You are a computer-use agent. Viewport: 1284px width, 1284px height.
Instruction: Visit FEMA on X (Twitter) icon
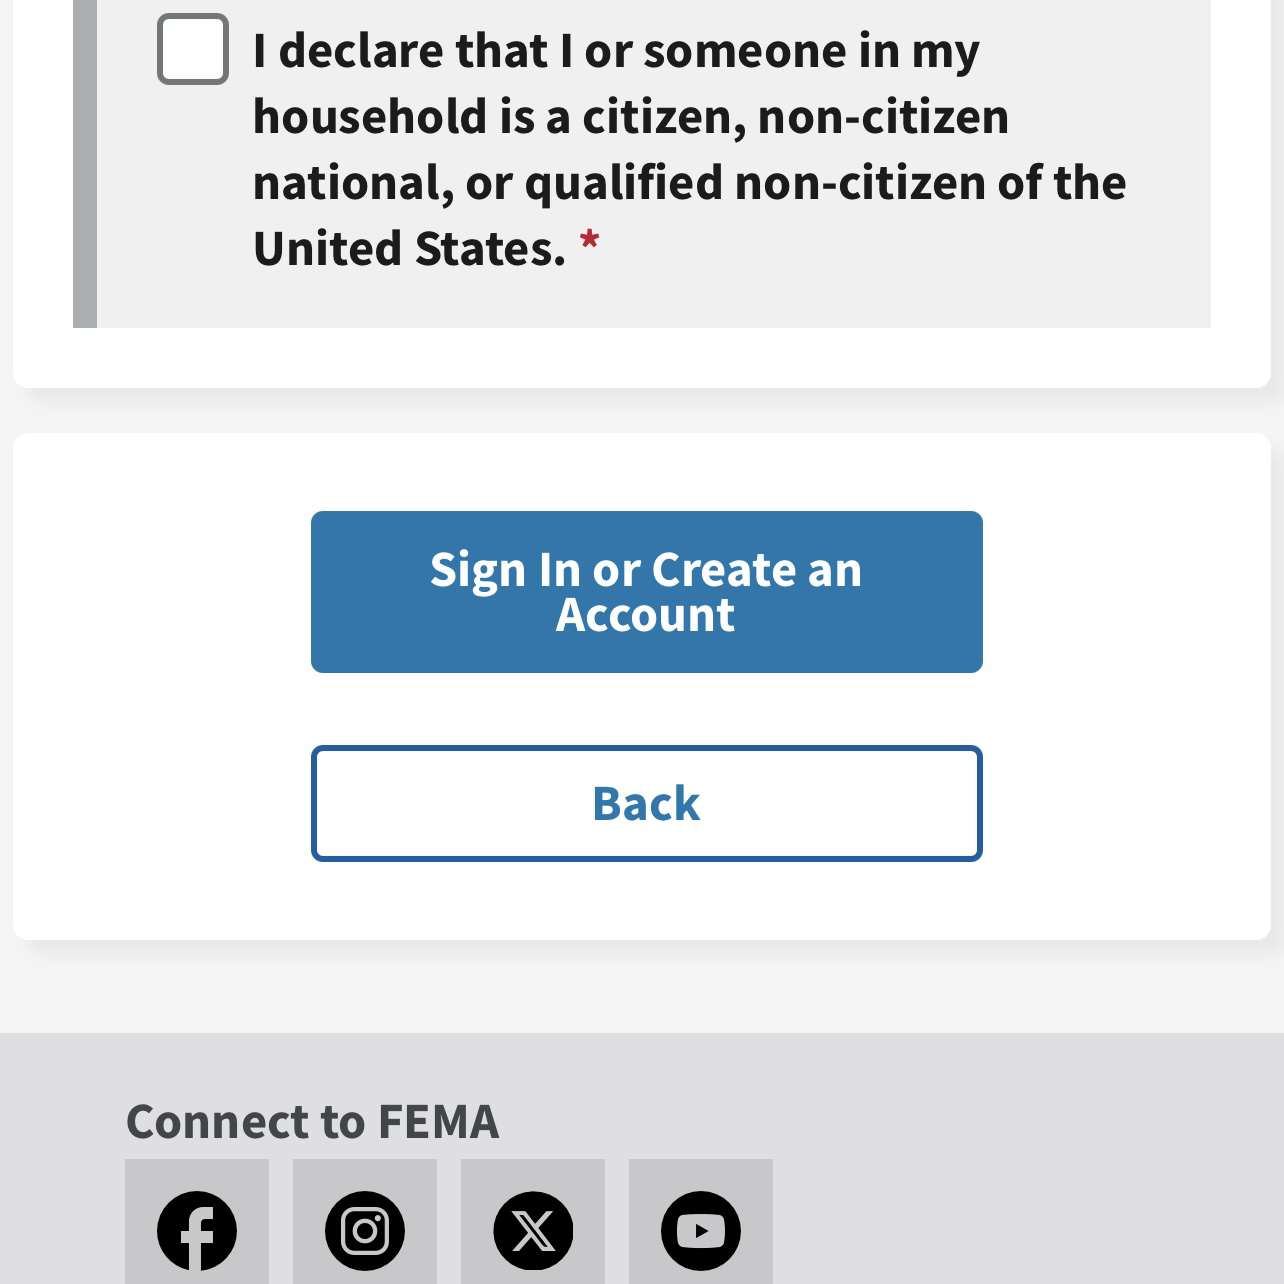point(533,1230)
